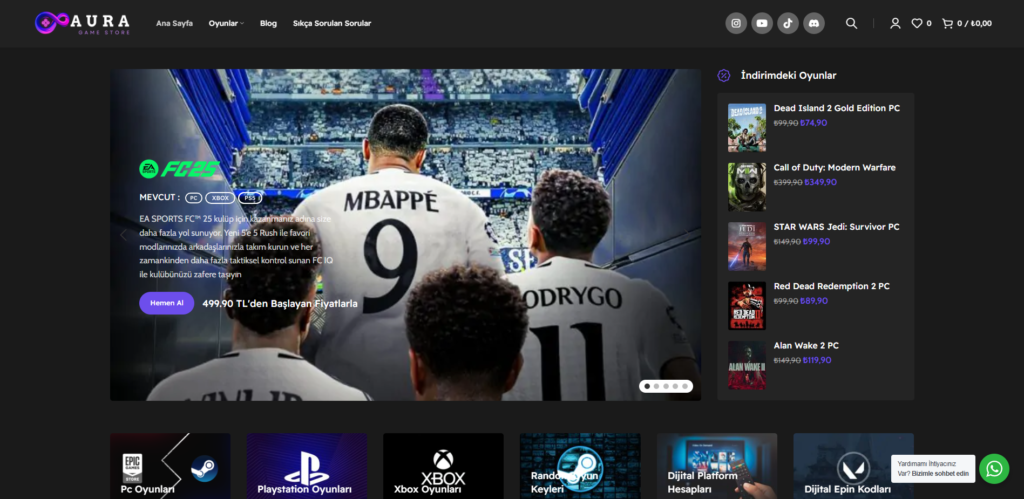
Task: Open the Playstation Oyunları category tile
Action: pos(305,466)
